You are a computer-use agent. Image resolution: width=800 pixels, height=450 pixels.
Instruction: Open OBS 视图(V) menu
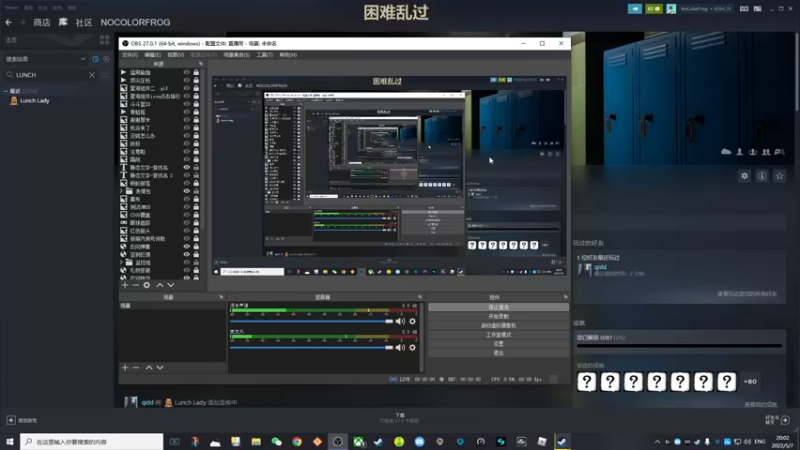point(176,55)
